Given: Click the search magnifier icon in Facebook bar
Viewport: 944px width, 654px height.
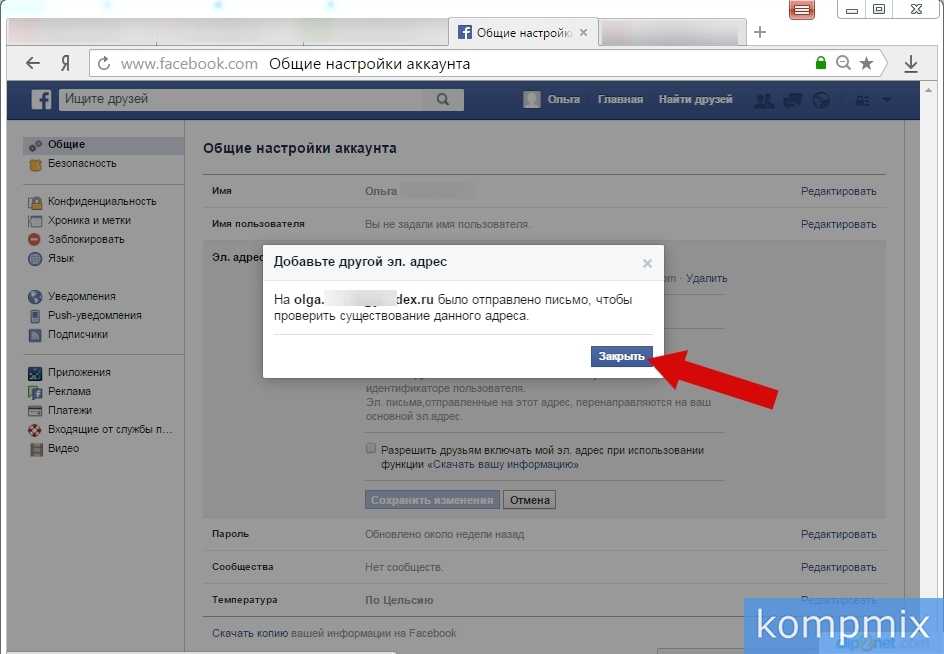Looking at the screenshot, I should point(443,100).
